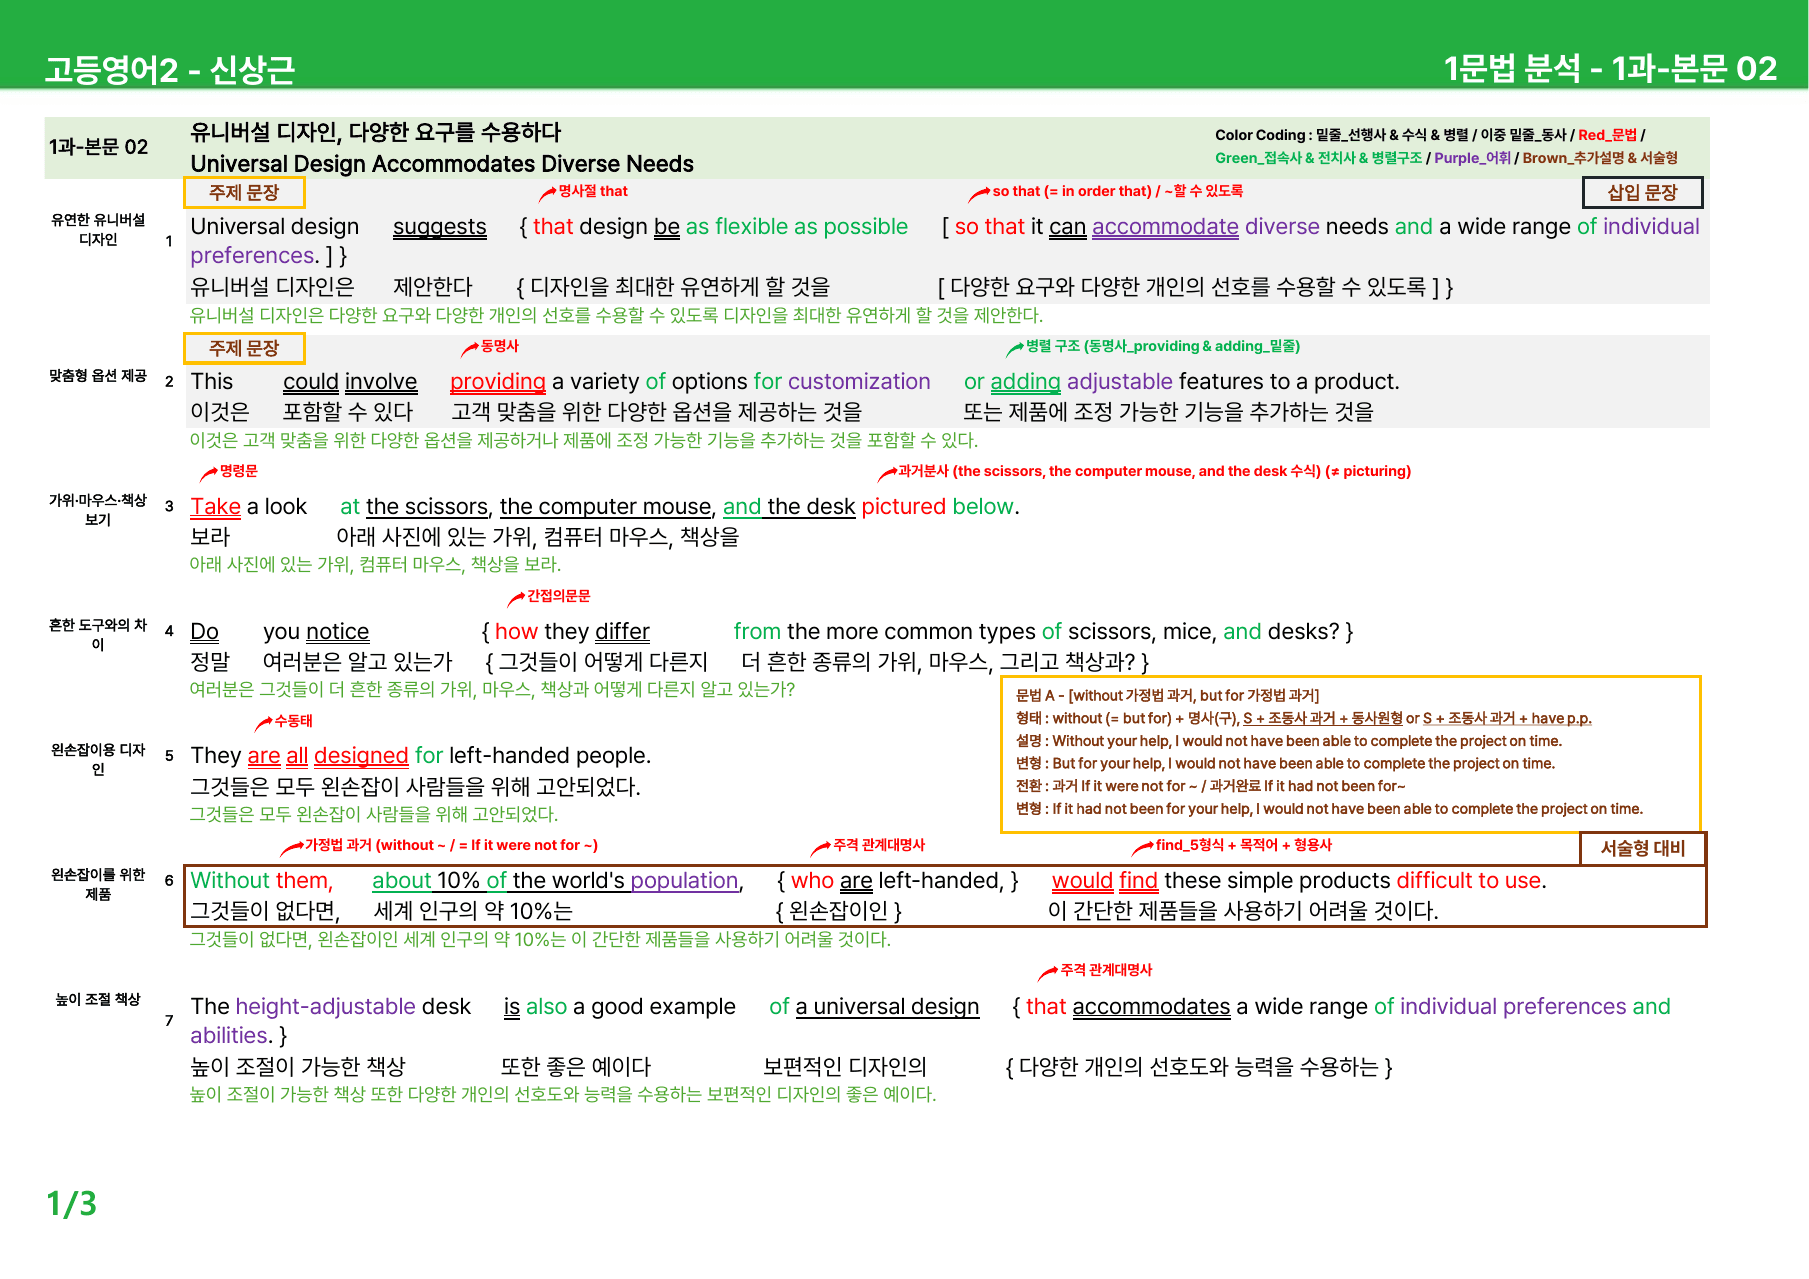Click the note '주격 관계대명사' above sentence 6
Image resolution: width=1809 pixels, height=1279 pixels.
[x=880, y=845]
